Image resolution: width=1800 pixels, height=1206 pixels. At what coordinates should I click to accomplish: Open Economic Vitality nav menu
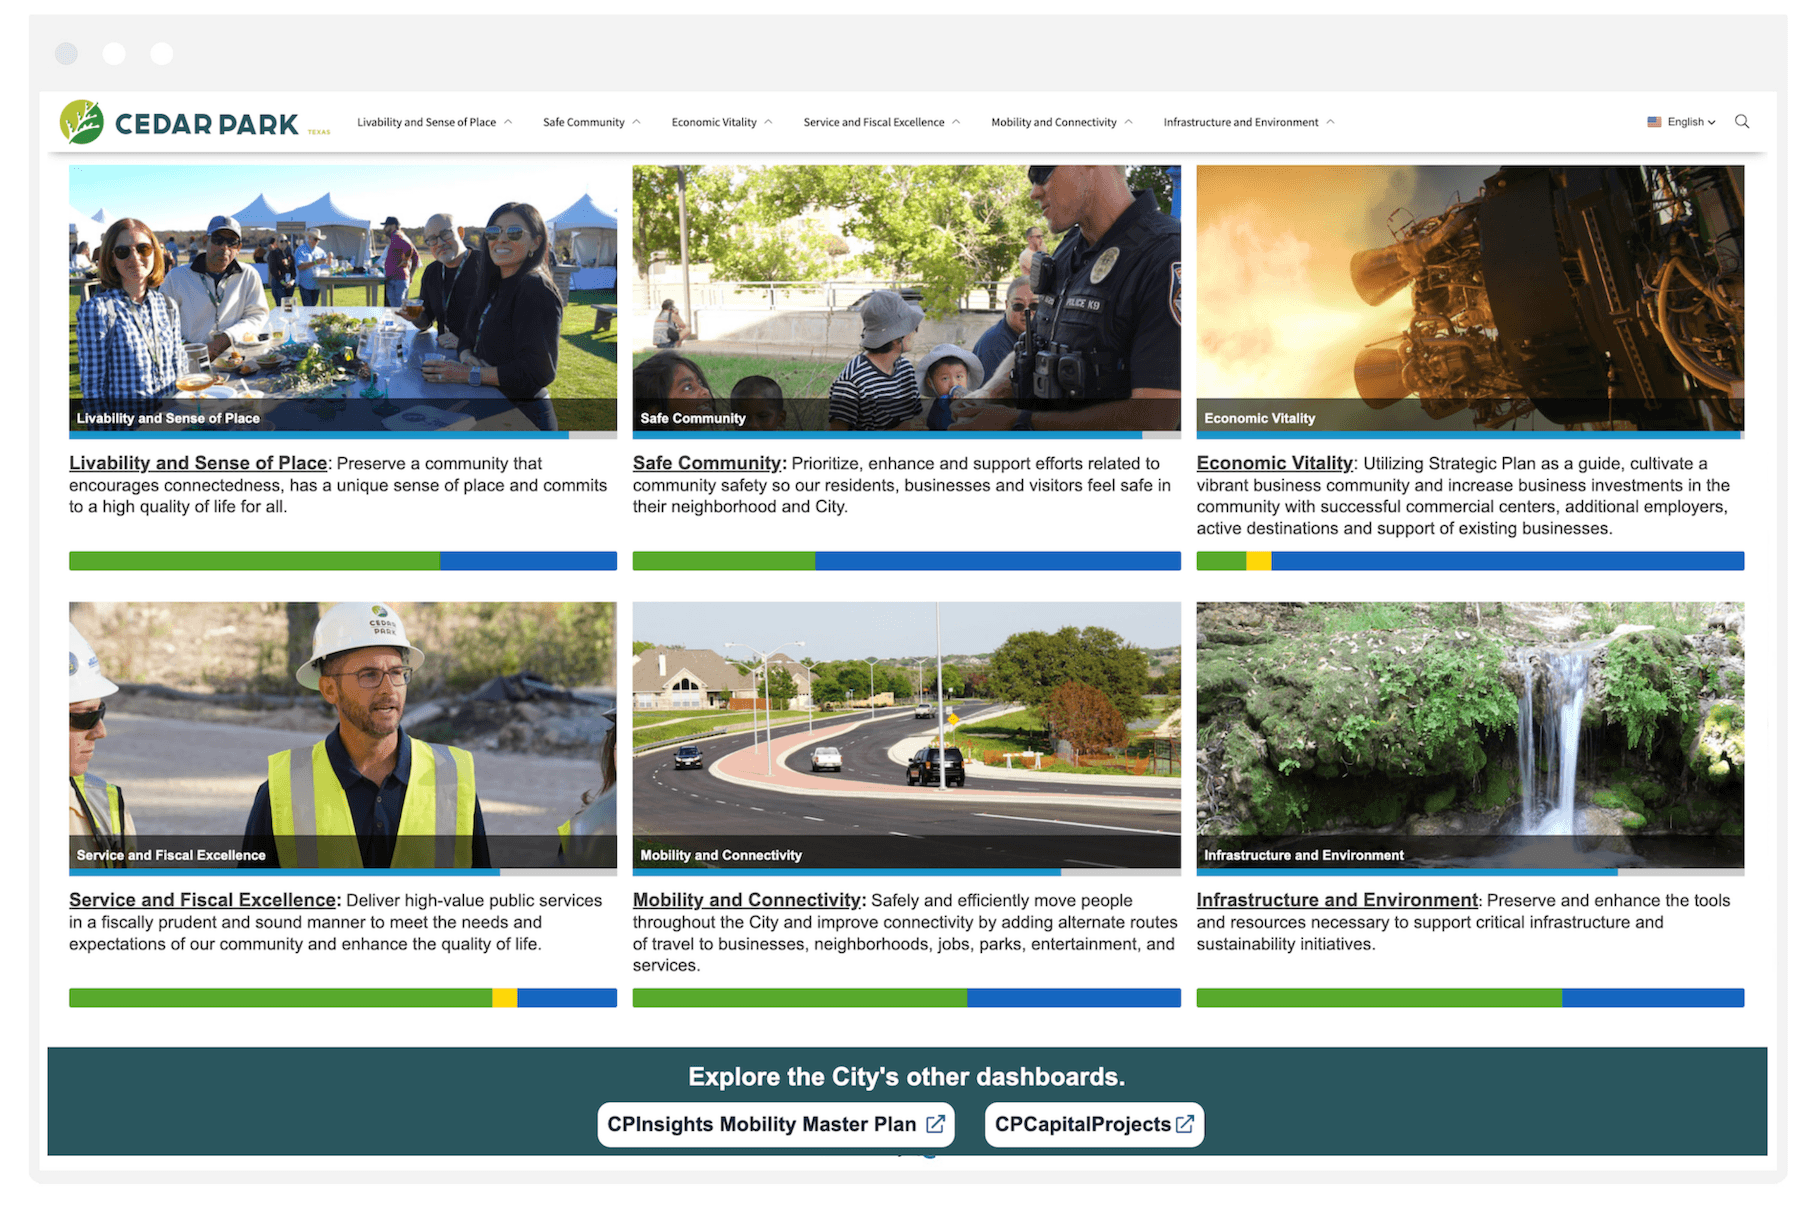coord(714,122)
